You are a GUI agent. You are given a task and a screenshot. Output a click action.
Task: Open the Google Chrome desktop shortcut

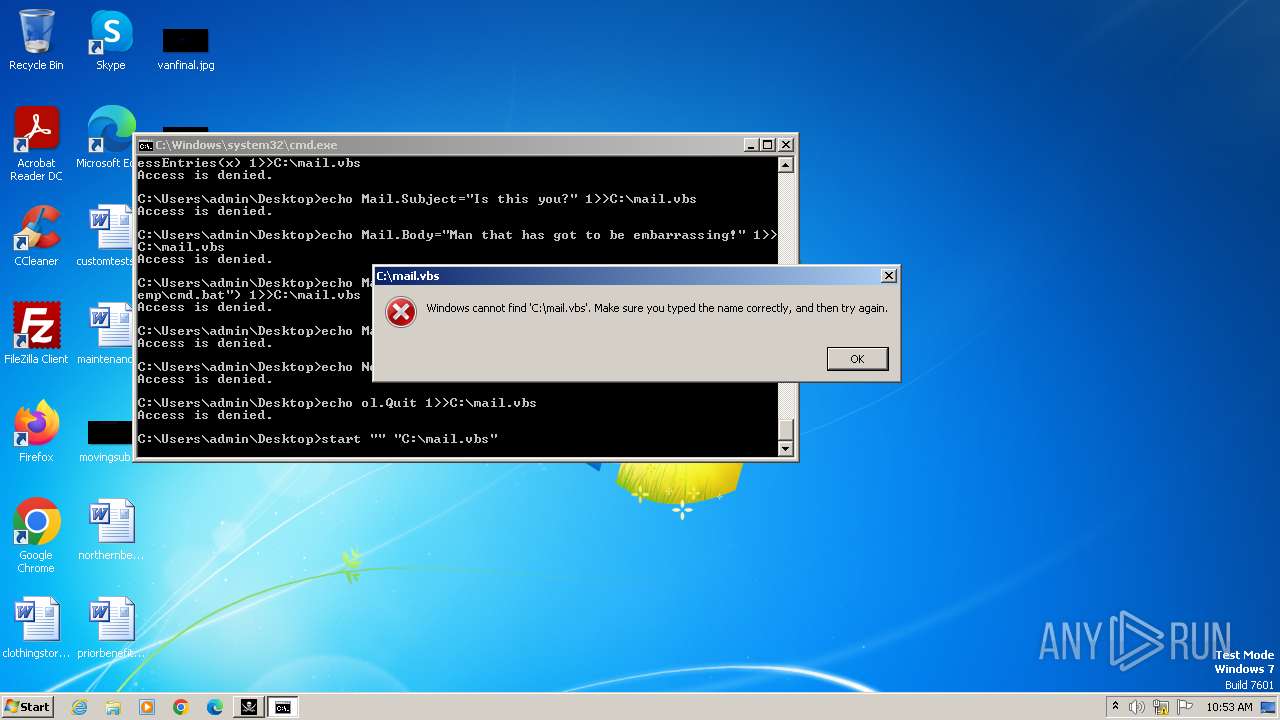pyautogui.click(x=36, y=536)
